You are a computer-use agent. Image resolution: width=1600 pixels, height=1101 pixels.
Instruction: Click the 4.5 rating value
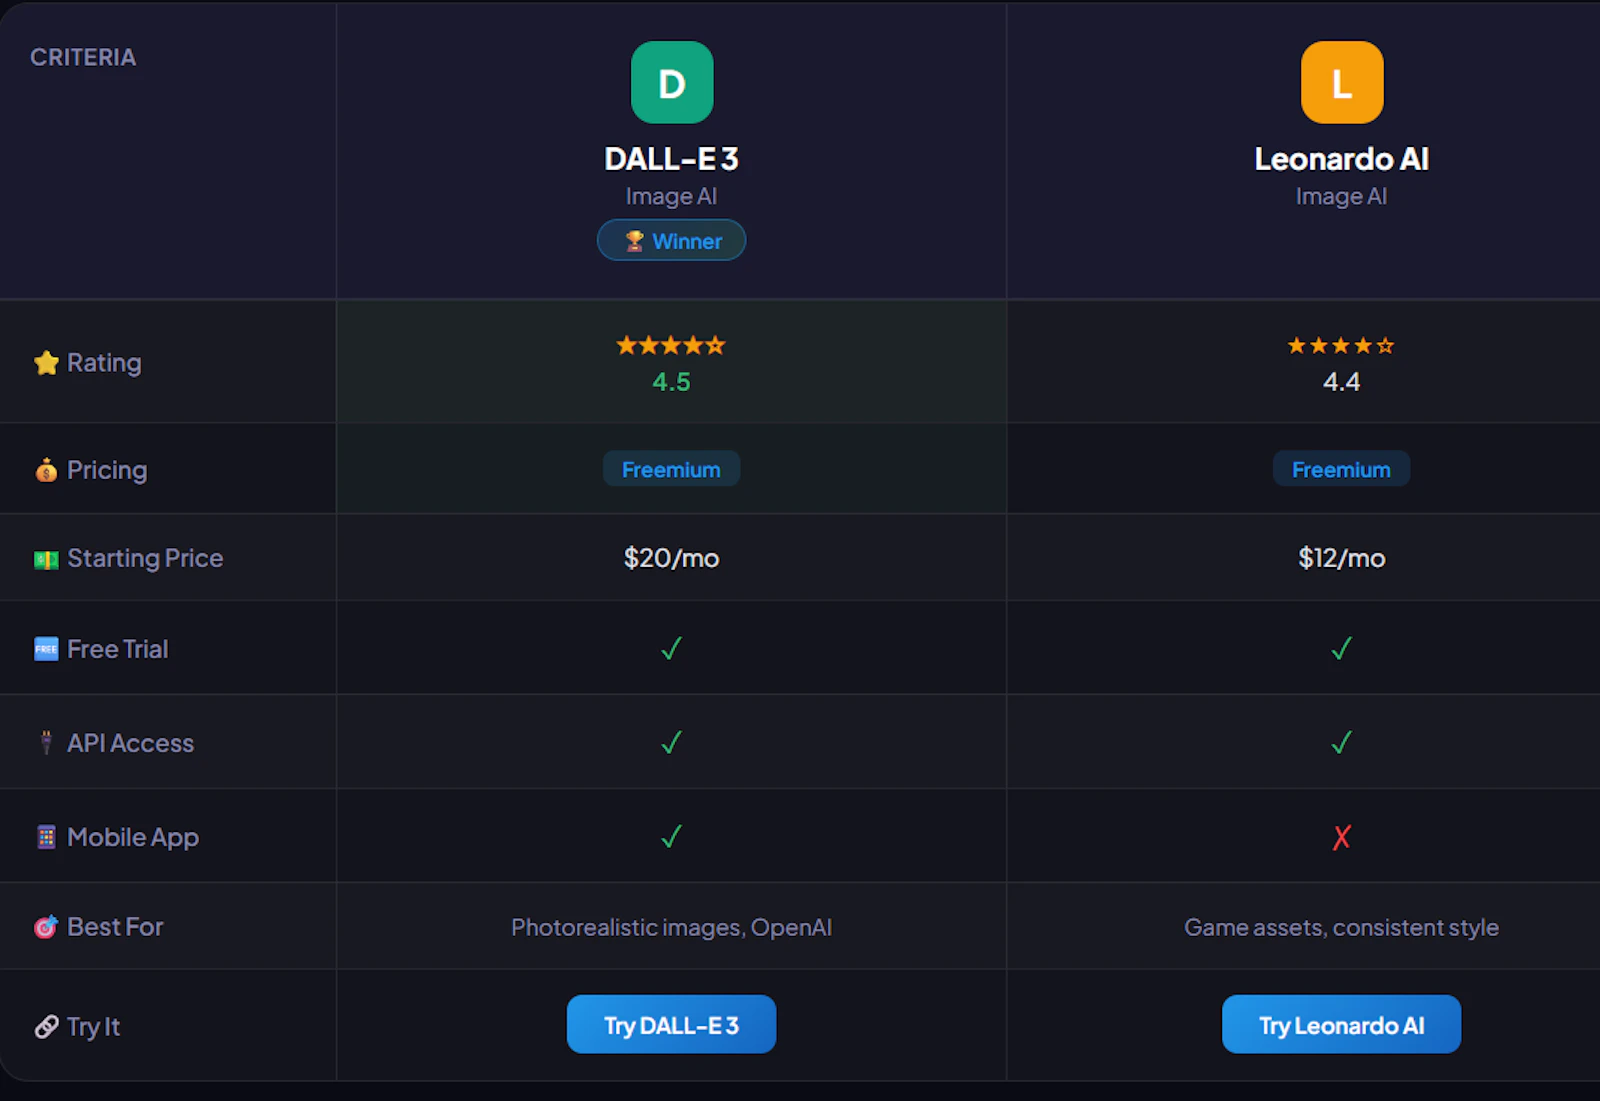pos(671,382)
